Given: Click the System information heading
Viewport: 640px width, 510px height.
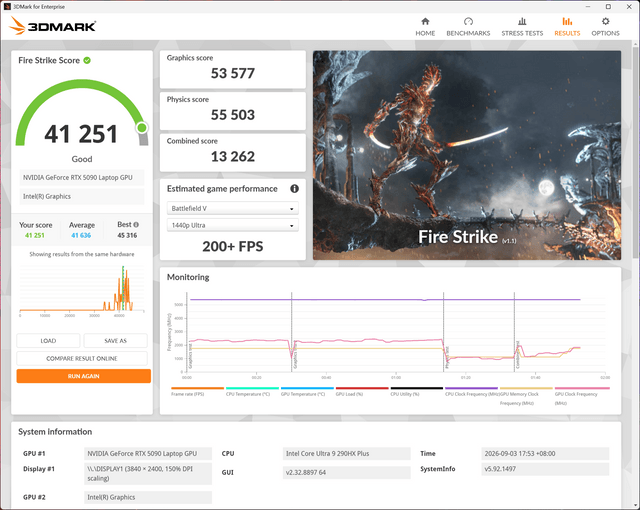Looking at the screenshot, I should 55,432.
